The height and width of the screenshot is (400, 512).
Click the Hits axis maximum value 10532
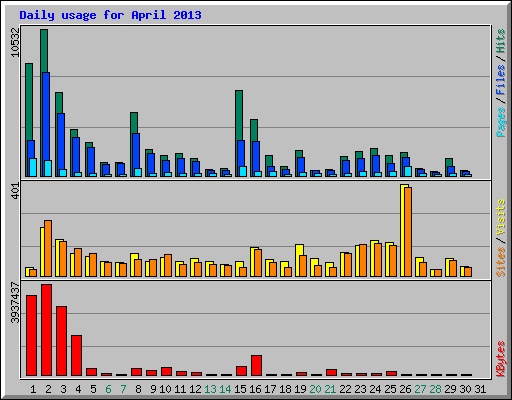(x=15, y=42)
